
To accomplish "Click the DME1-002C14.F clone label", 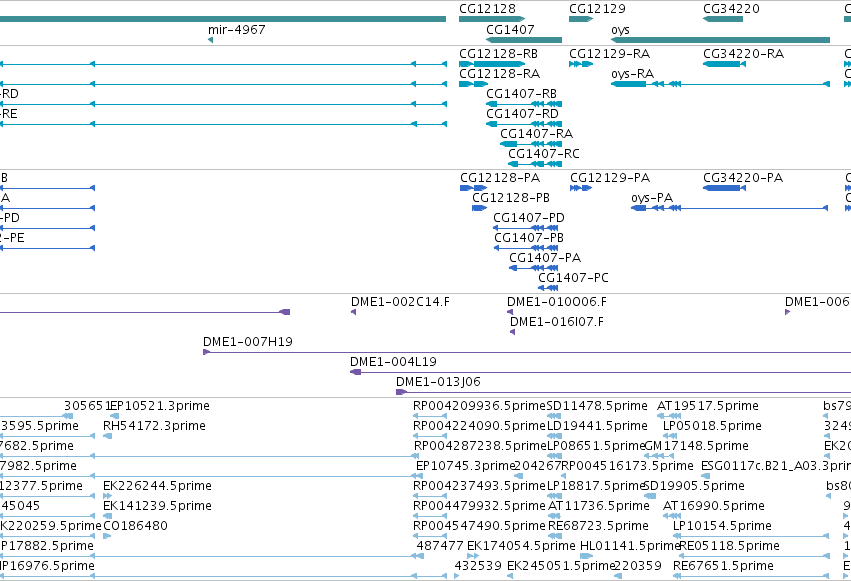I will 400,302.
